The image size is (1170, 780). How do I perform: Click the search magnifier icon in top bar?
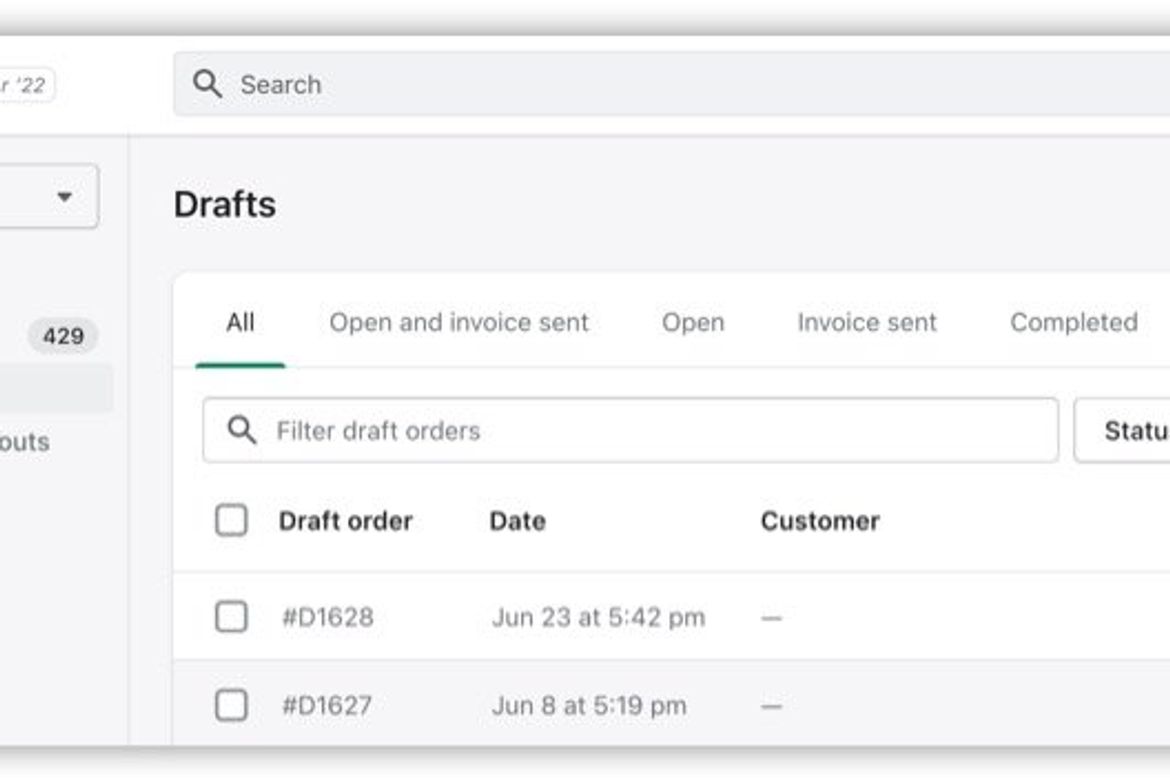coord(208,84)
